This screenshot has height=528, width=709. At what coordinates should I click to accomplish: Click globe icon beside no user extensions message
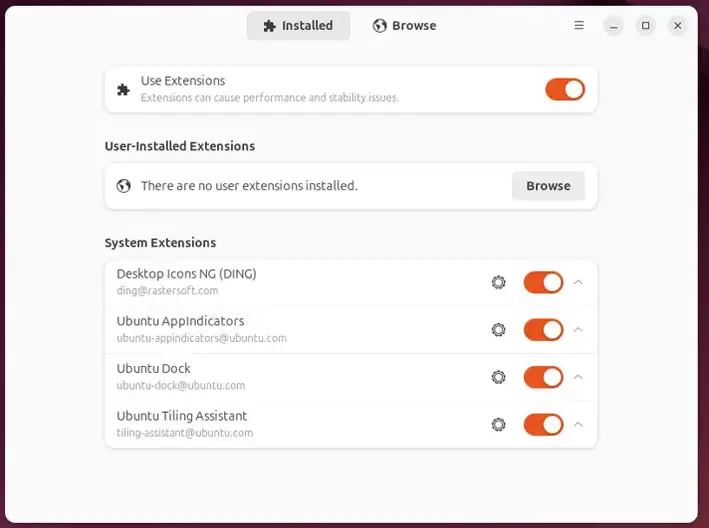pyautogui.click(x=123, y=186)
